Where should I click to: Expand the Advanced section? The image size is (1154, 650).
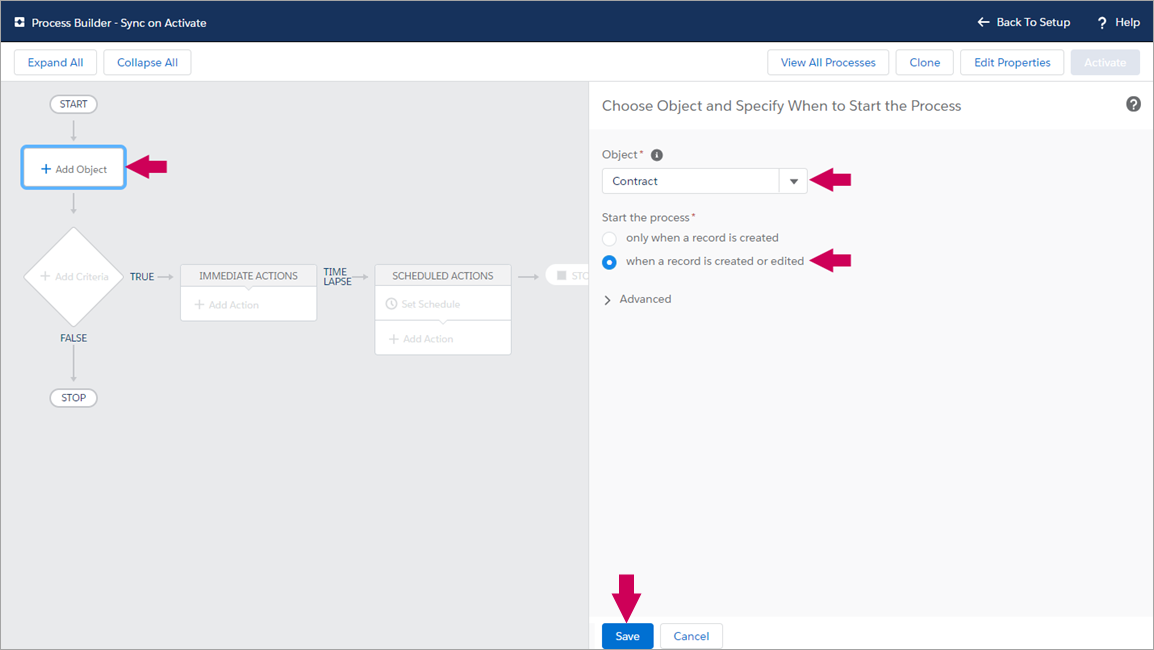click(x=608, y=300)
